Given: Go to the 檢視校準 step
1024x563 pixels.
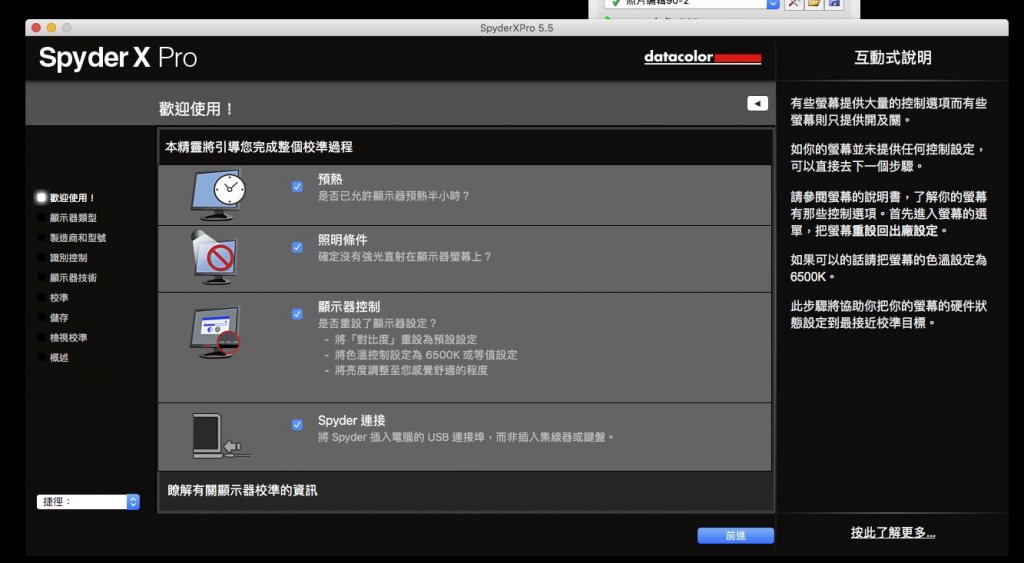Looking at the screenshot, I should pyautogui.click(x=69, y=338).
